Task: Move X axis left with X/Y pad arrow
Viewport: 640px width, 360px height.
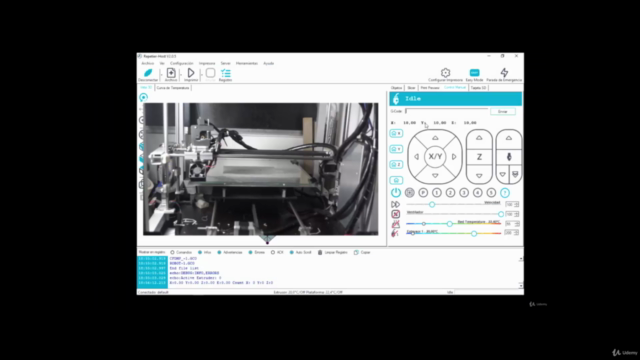Action: [x=416, y=157]
